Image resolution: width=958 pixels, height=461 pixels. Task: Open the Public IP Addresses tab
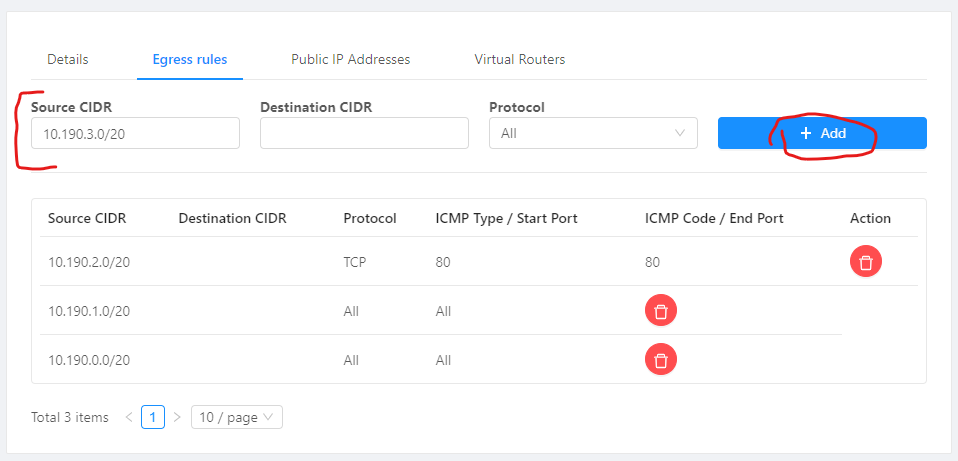click(x=351, y=60)
